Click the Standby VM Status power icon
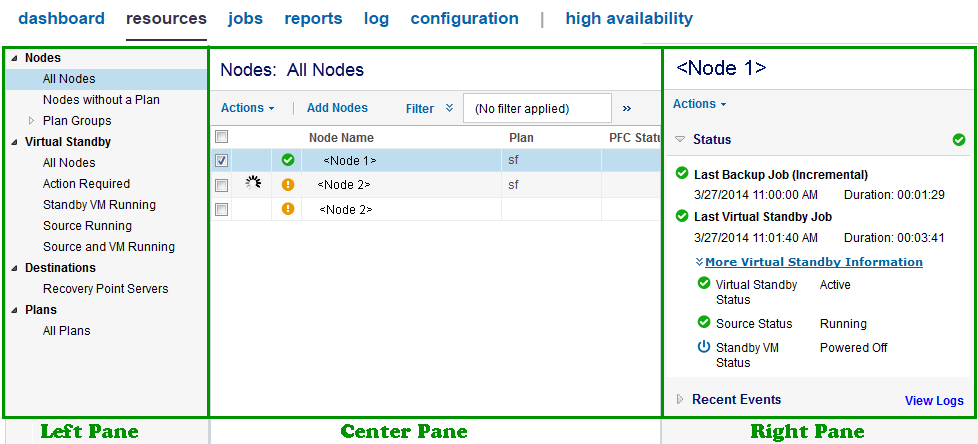This screenshot has width=978, height=444. click(x=703, y=347)
